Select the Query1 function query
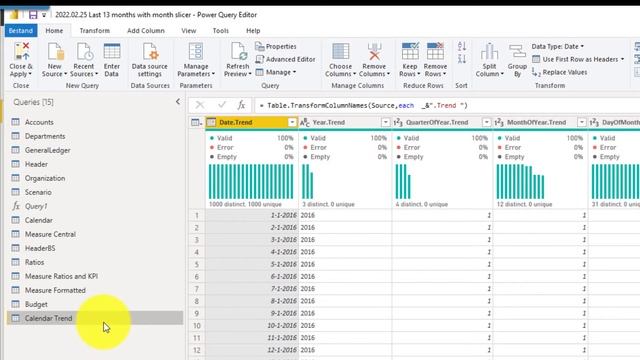The width and height of the screenshot is (640, 360). [95, 206]
